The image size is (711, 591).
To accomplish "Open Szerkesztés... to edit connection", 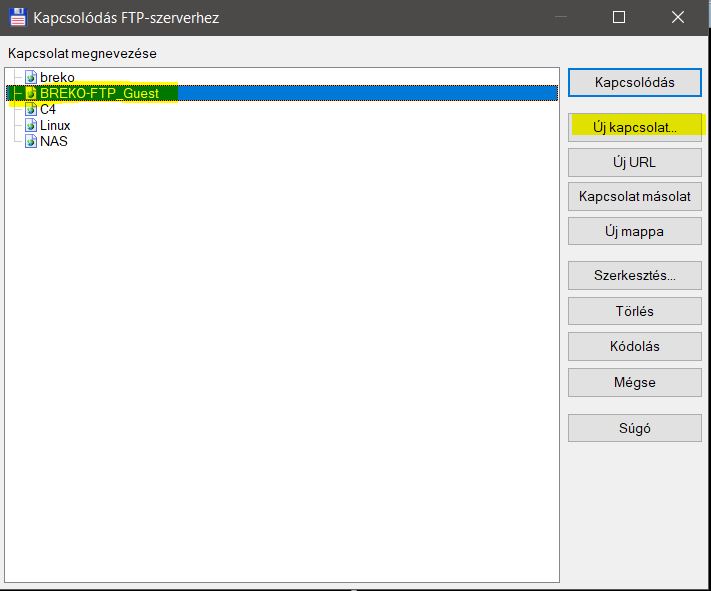I will (634, 275).
